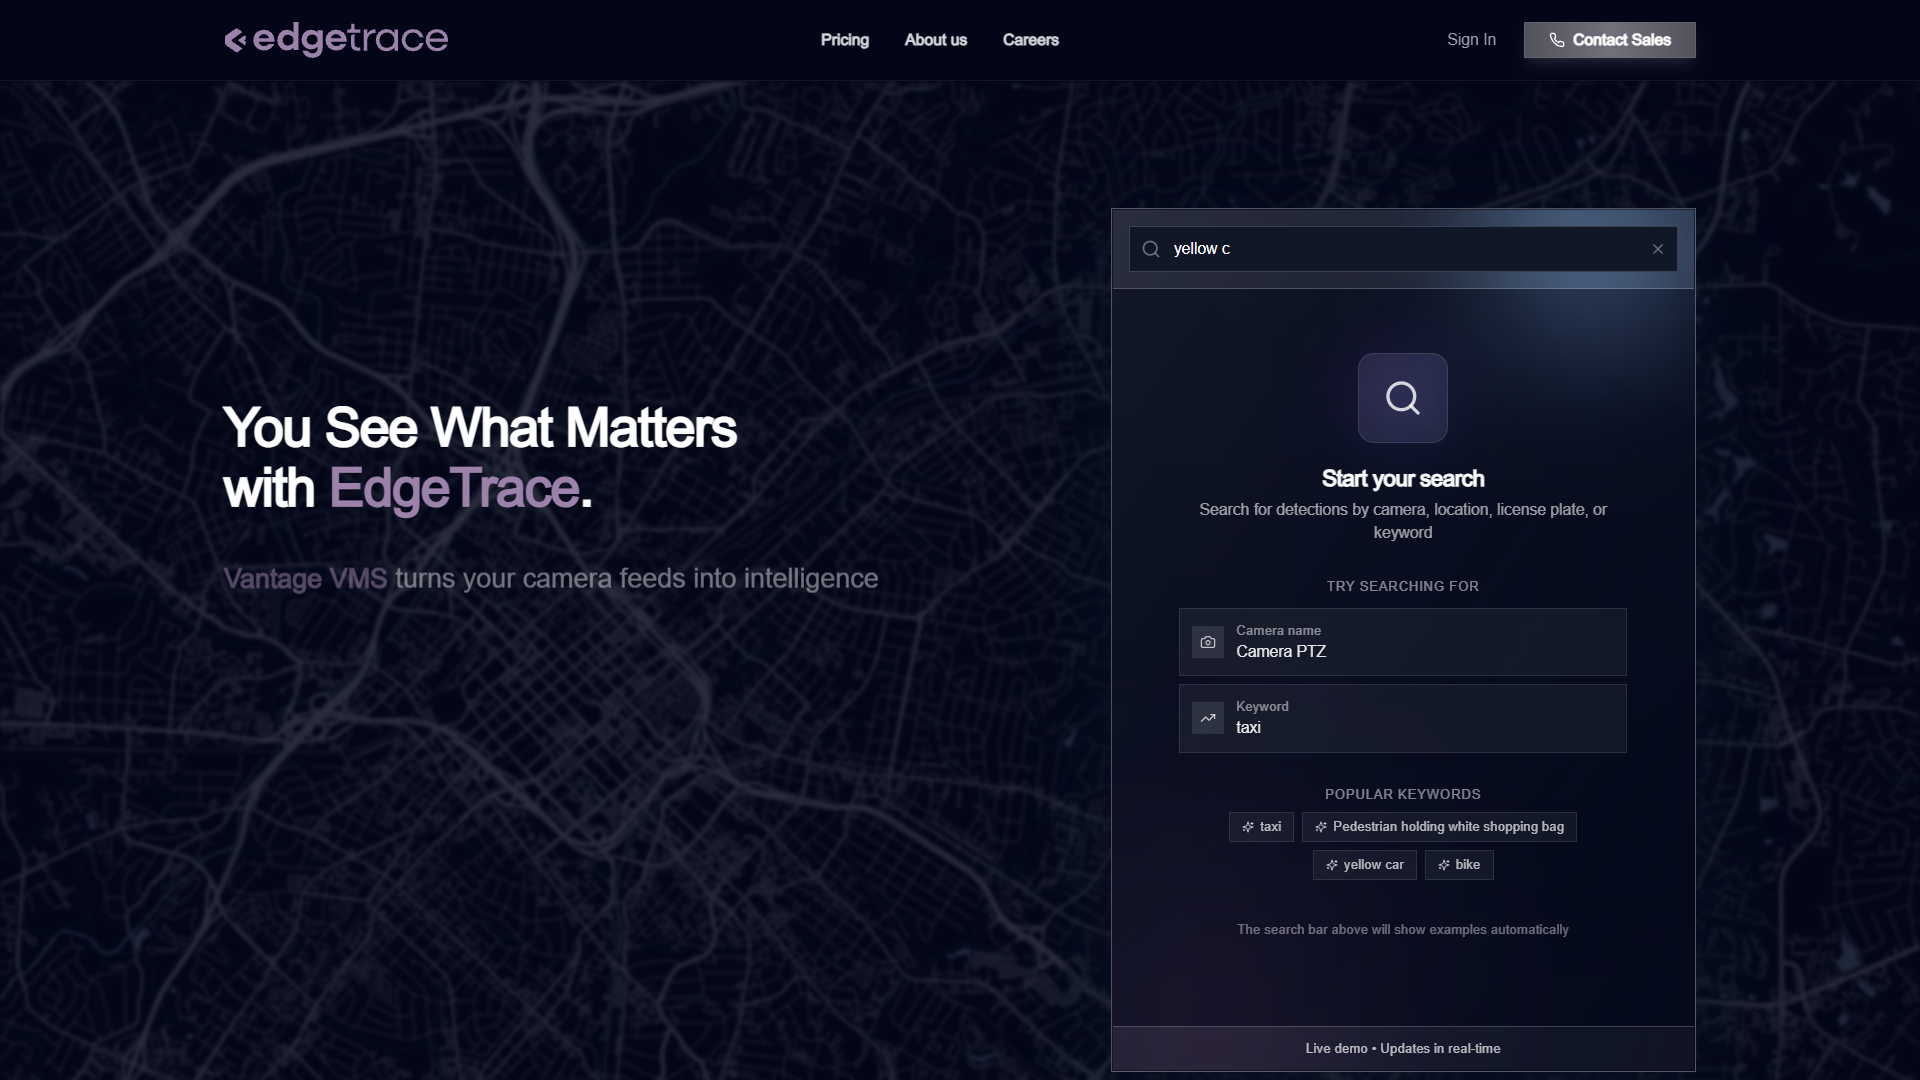Click the Contact Sales button

click(x=1610, y=40)
